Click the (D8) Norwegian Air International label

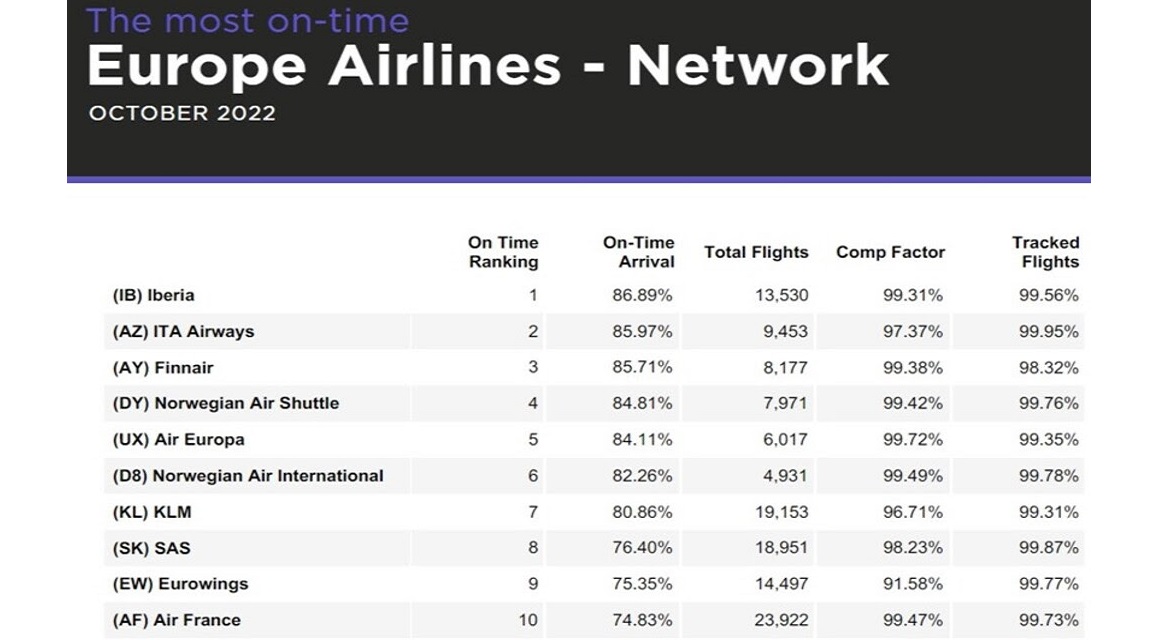[248, 475]
